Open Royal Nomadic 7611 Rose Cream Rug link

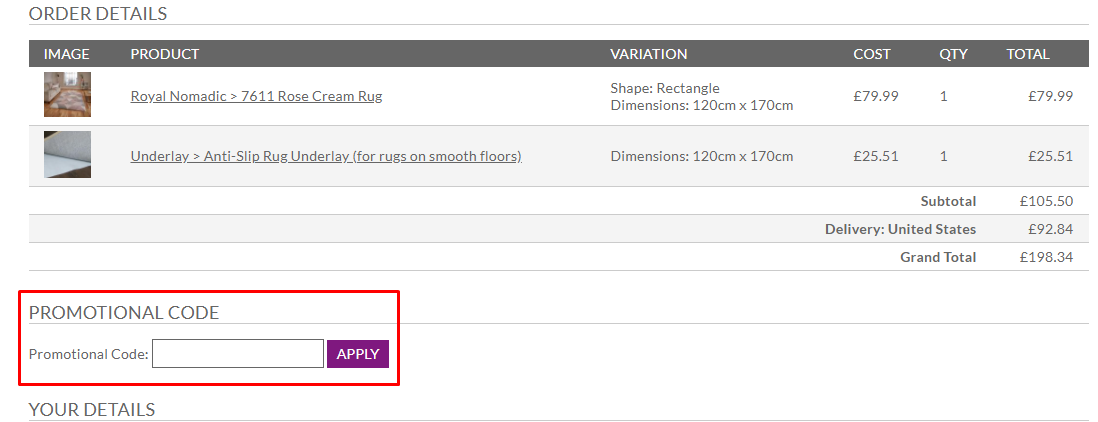256,96
